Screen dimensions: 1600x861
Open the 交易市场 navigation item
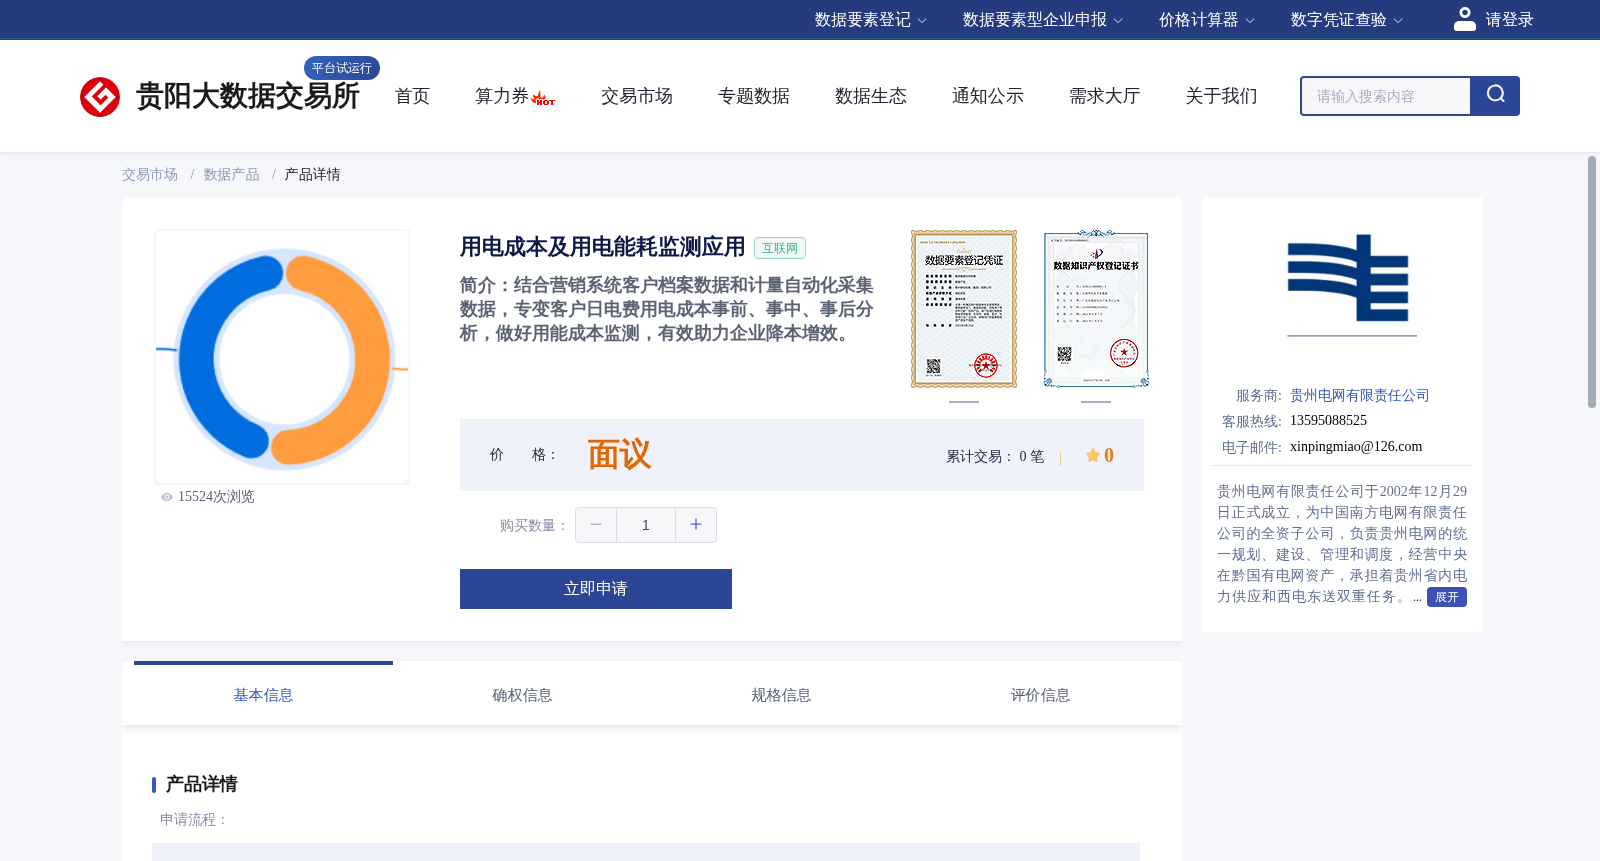pyautogui.click(x=637, y=96)
